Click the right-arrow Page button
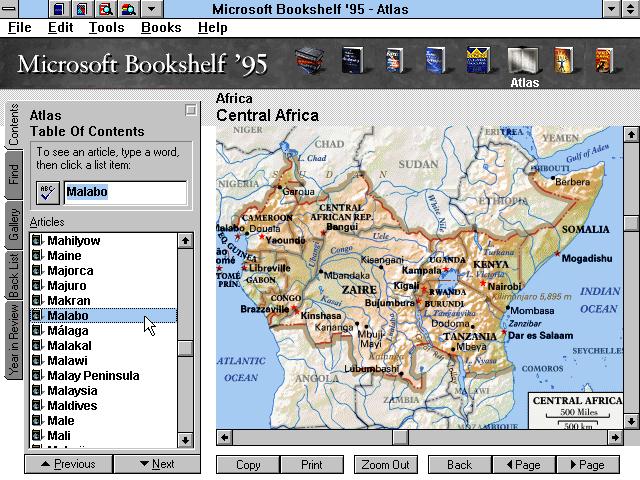The image size is (640, 480). 588,465
